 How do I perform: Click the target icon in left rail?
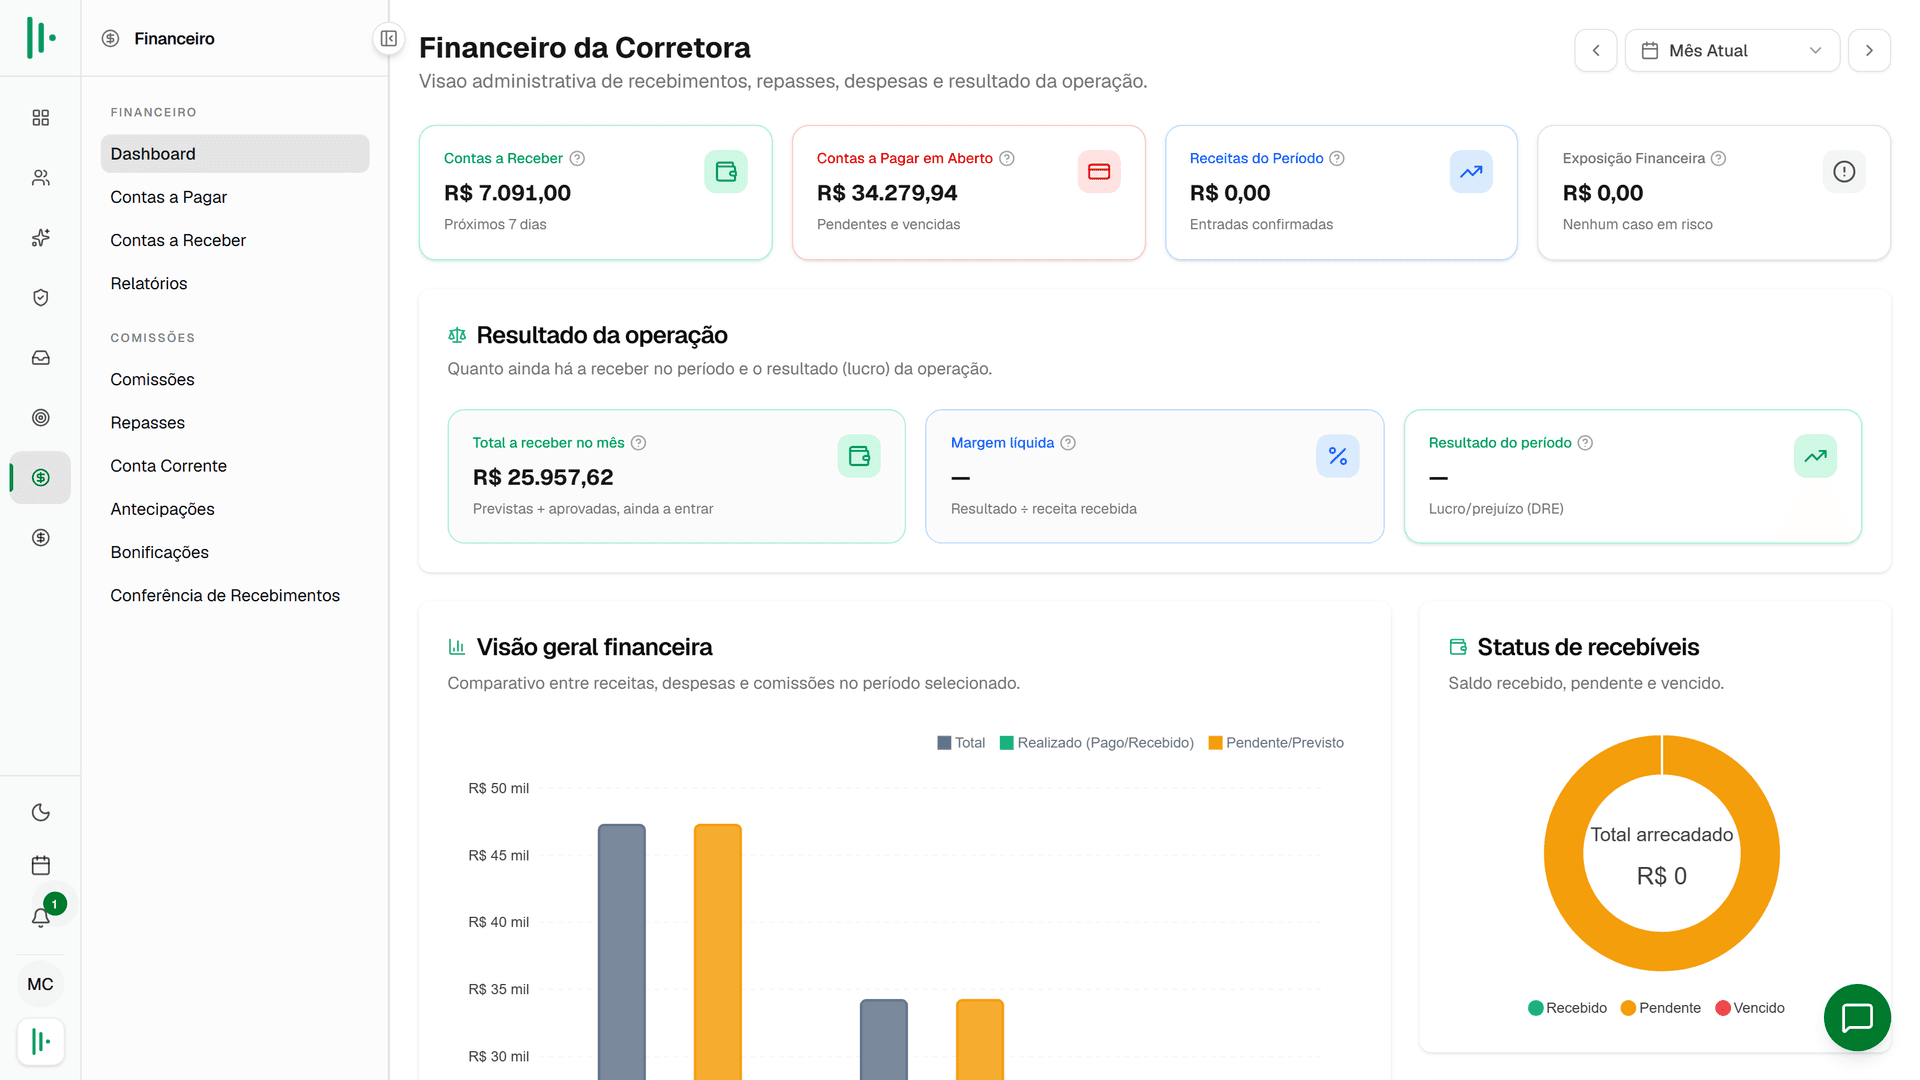[x=40, y=418]
